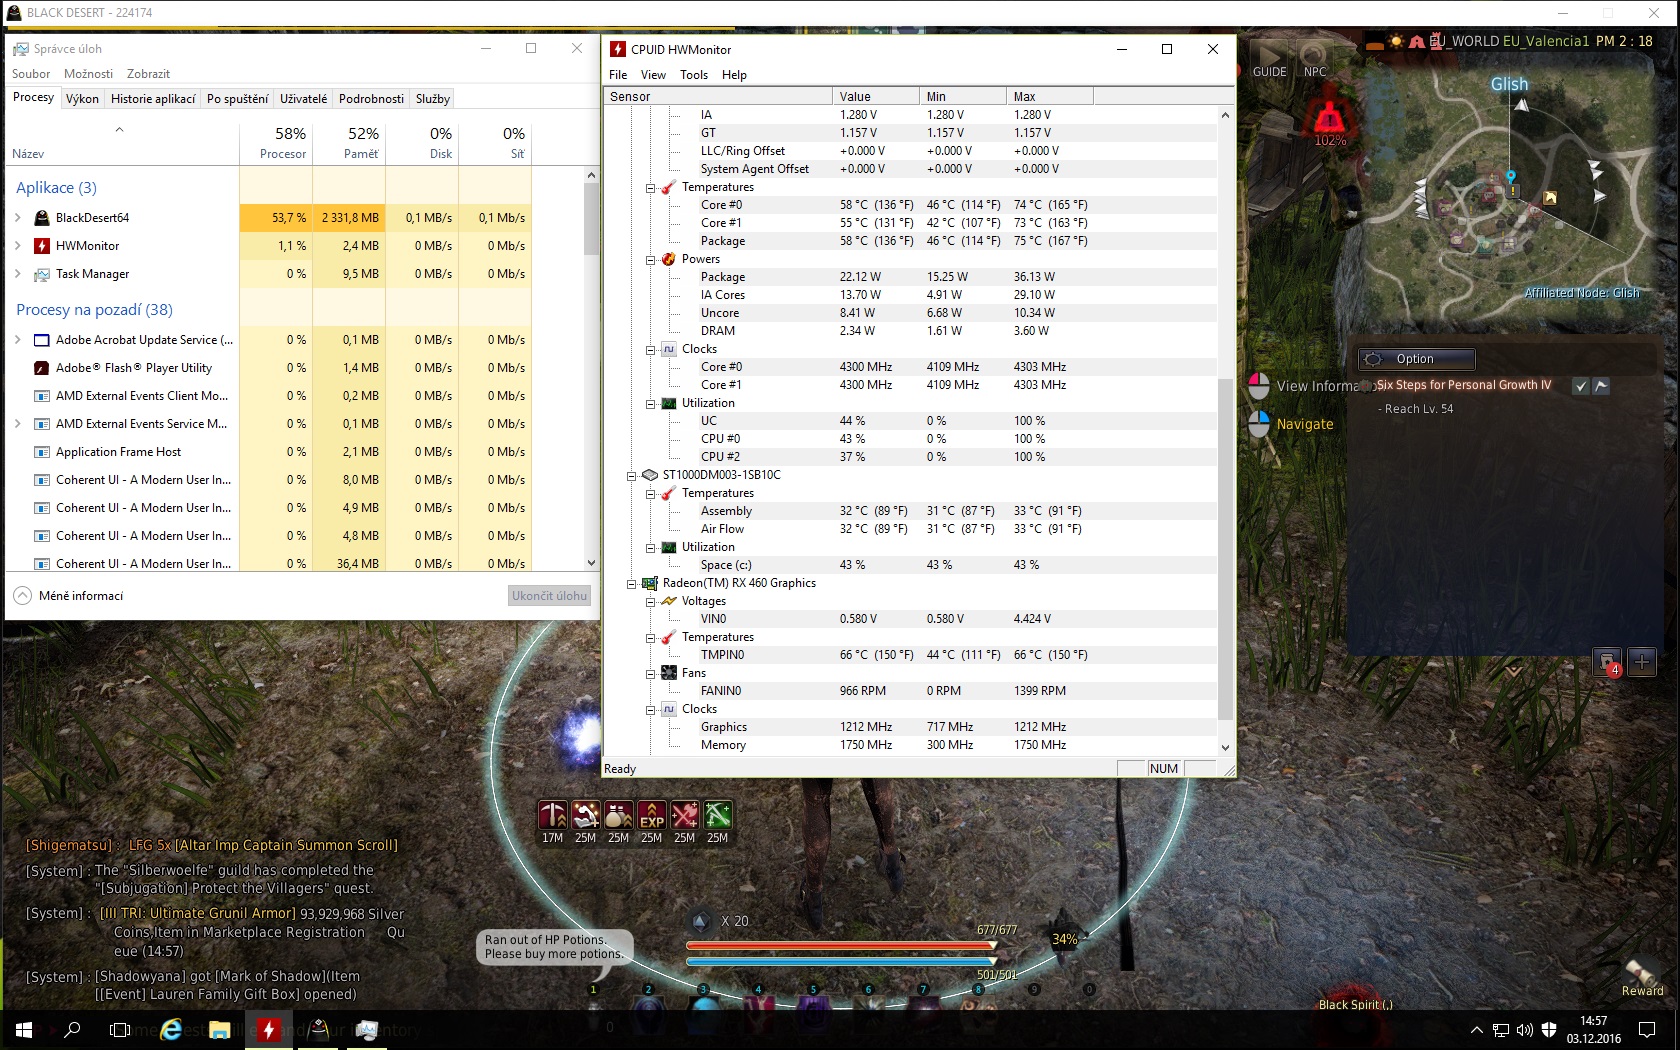Open HWMonitor Tools menu

point(694,75)
